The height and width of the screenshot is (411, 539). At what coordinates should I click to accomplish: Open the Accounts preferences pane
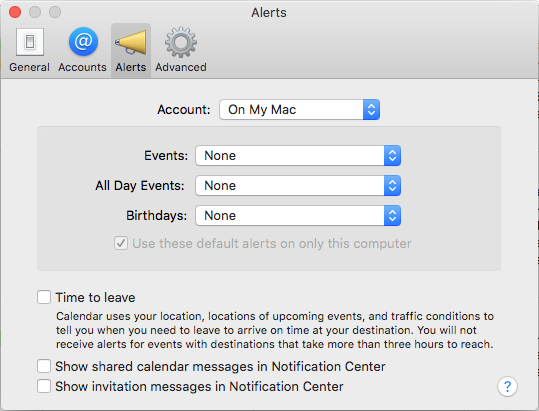click(x=82, y=50)
